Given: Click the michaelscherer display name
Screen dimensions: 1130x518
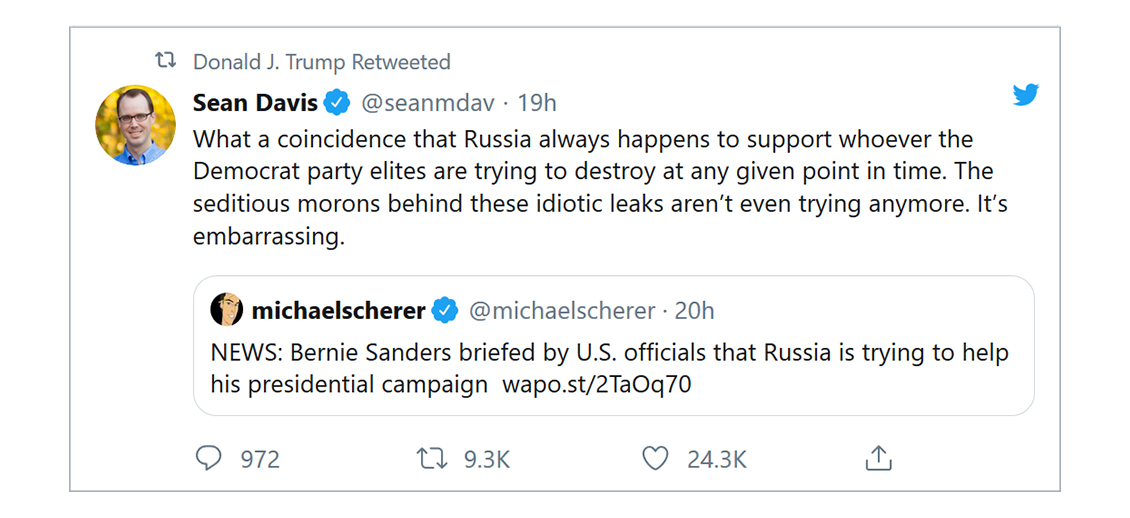Looking at the screenshot, I should pyautogui.click(x=338, y=311).
